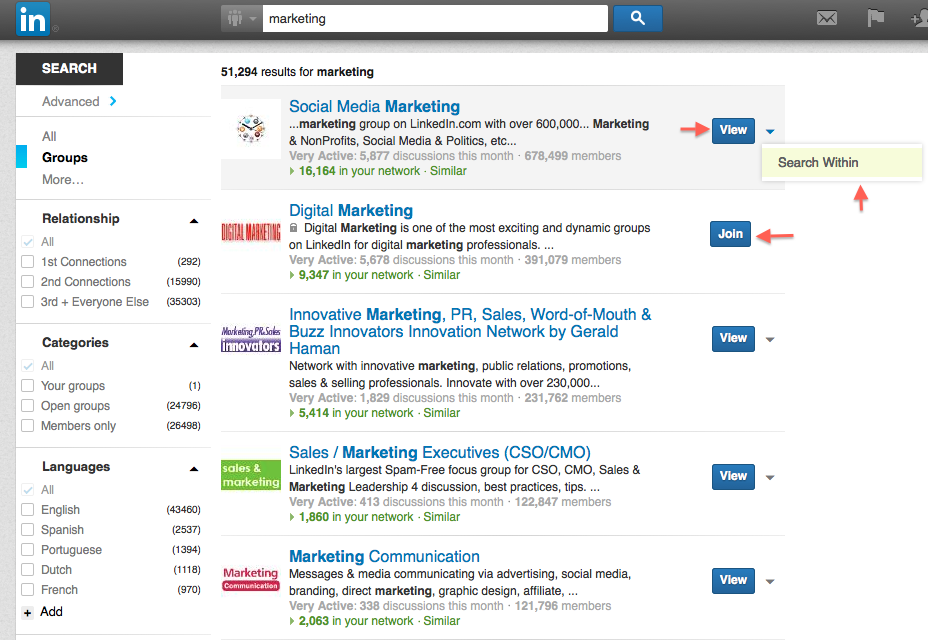Select the All search filter
Image resolution: width=928 pixels, height=640 pixels.
[x=49, y=136]
